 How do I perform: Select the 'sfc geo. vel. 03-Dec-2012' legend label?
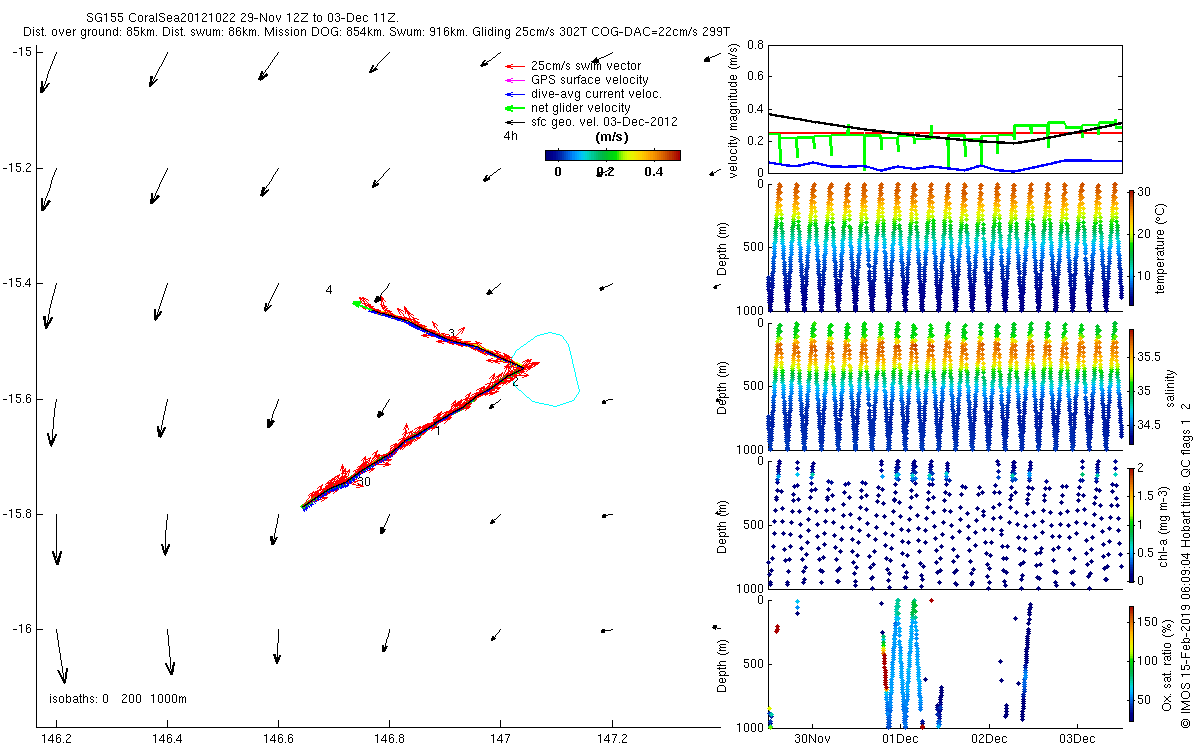[x=604, y=122]
